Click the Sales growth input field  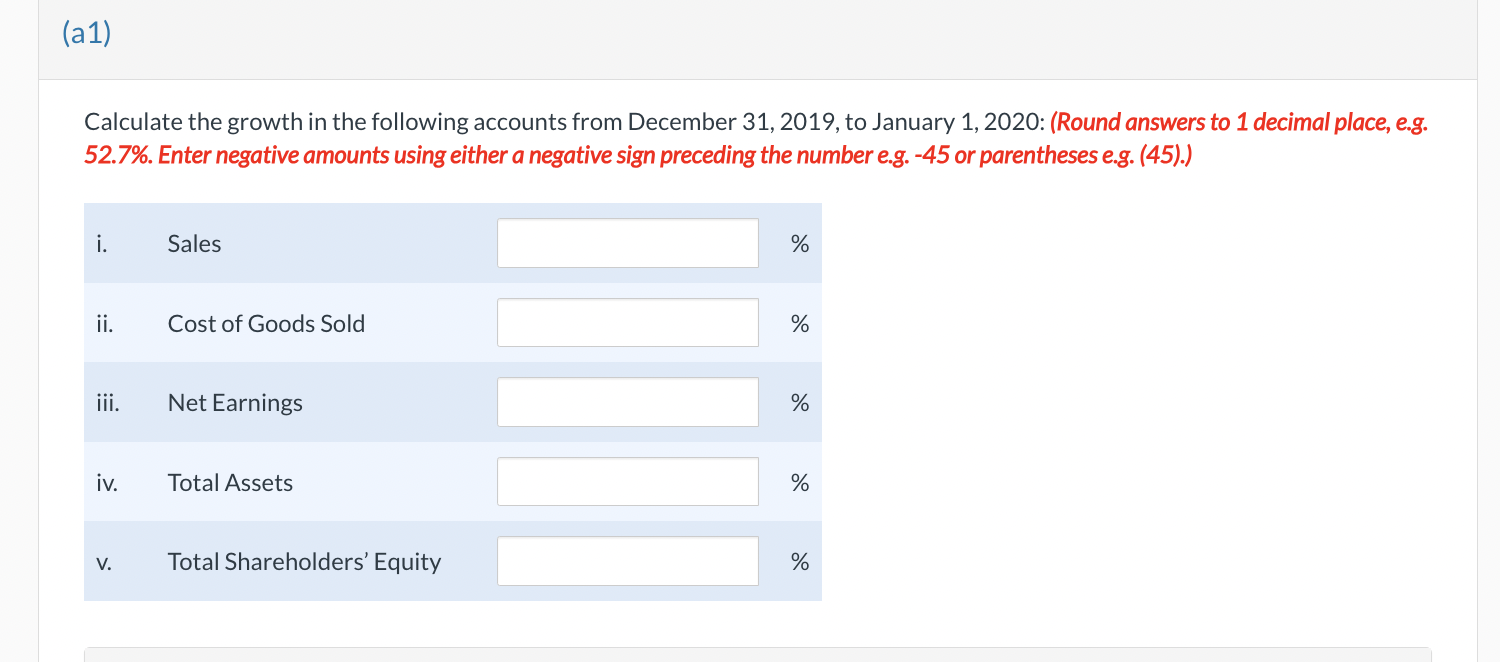point(627,243)
